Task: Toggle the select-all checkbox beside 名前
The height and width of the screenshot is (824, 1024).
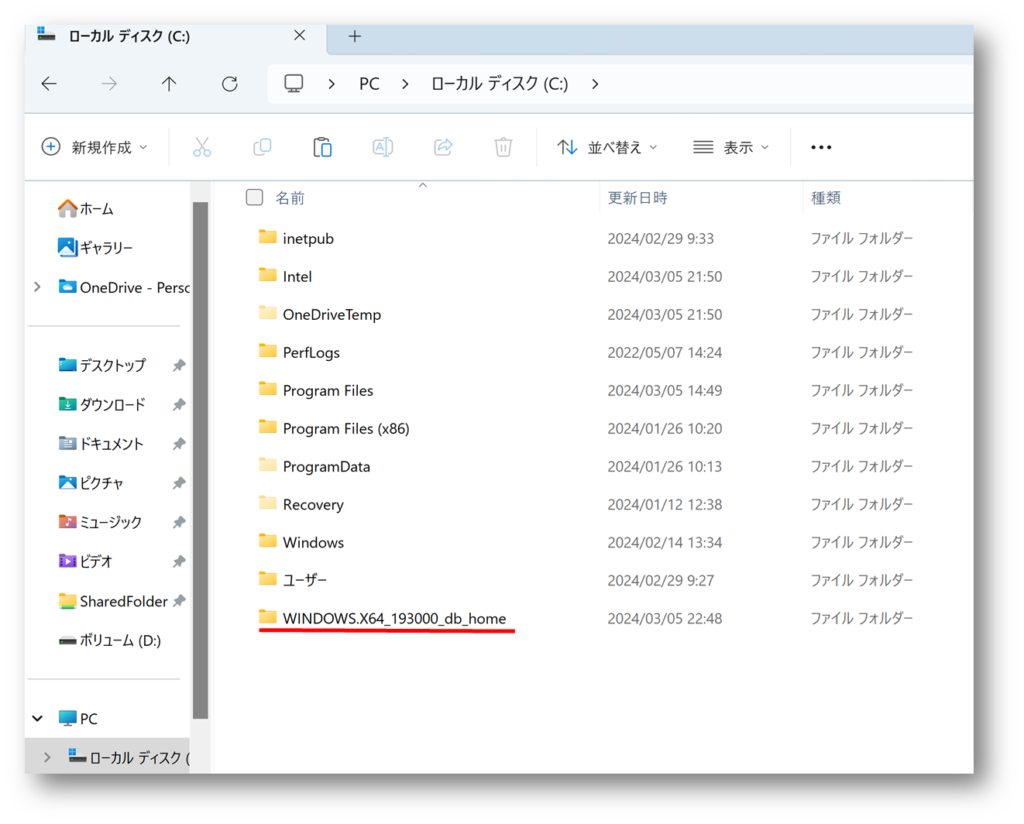Action: pos(255,198)
